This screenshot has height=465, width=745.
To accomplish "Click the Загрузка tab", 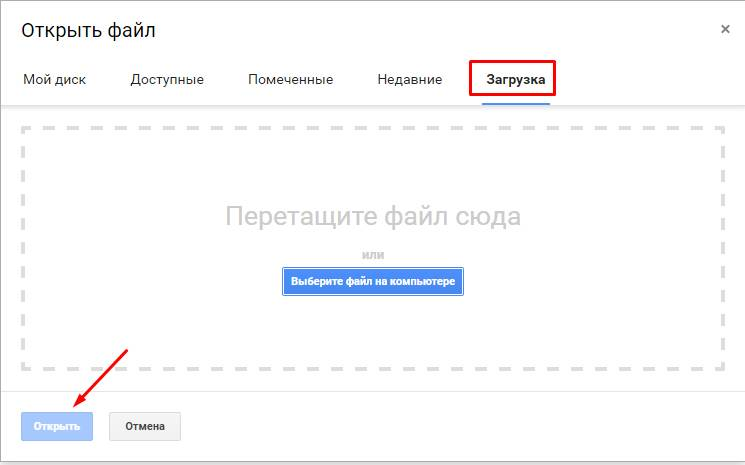I will point(516,79).
